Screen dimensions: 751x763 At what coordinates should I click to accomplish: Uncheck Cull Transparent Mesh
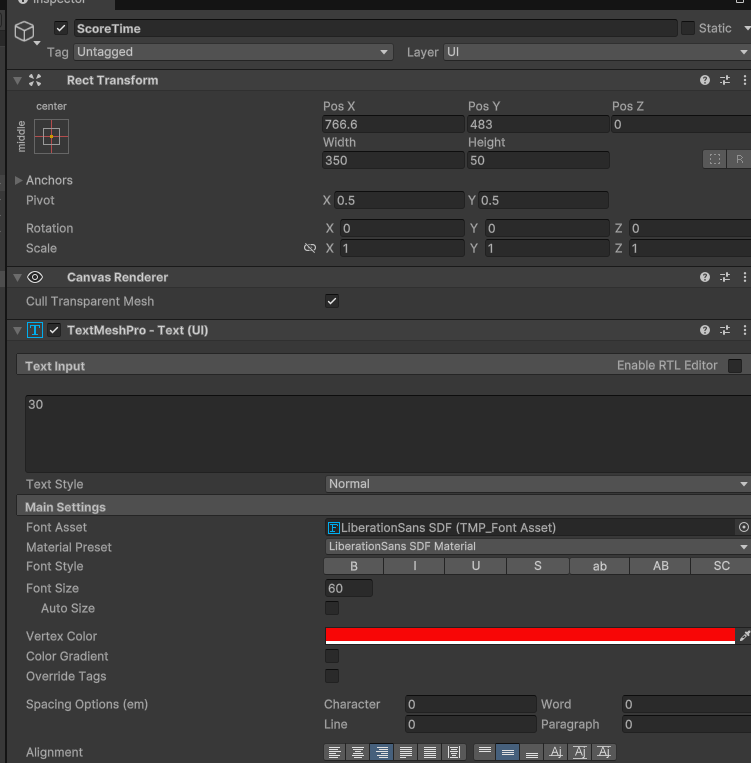[x=332, y=301]
